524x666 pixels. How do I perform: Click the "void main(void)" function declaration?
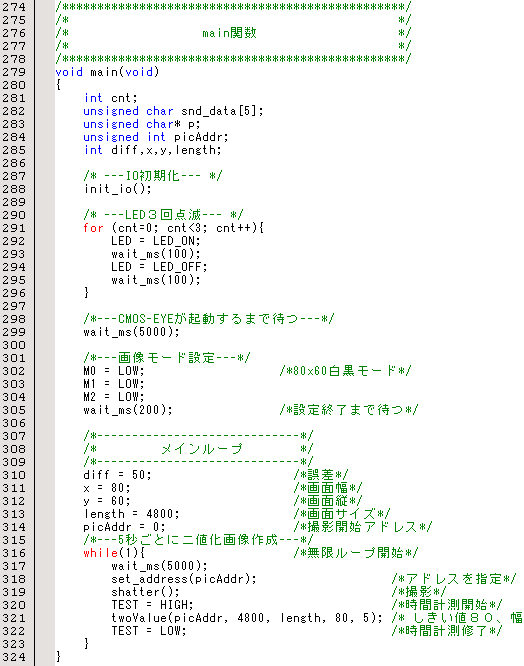(107, 72)
